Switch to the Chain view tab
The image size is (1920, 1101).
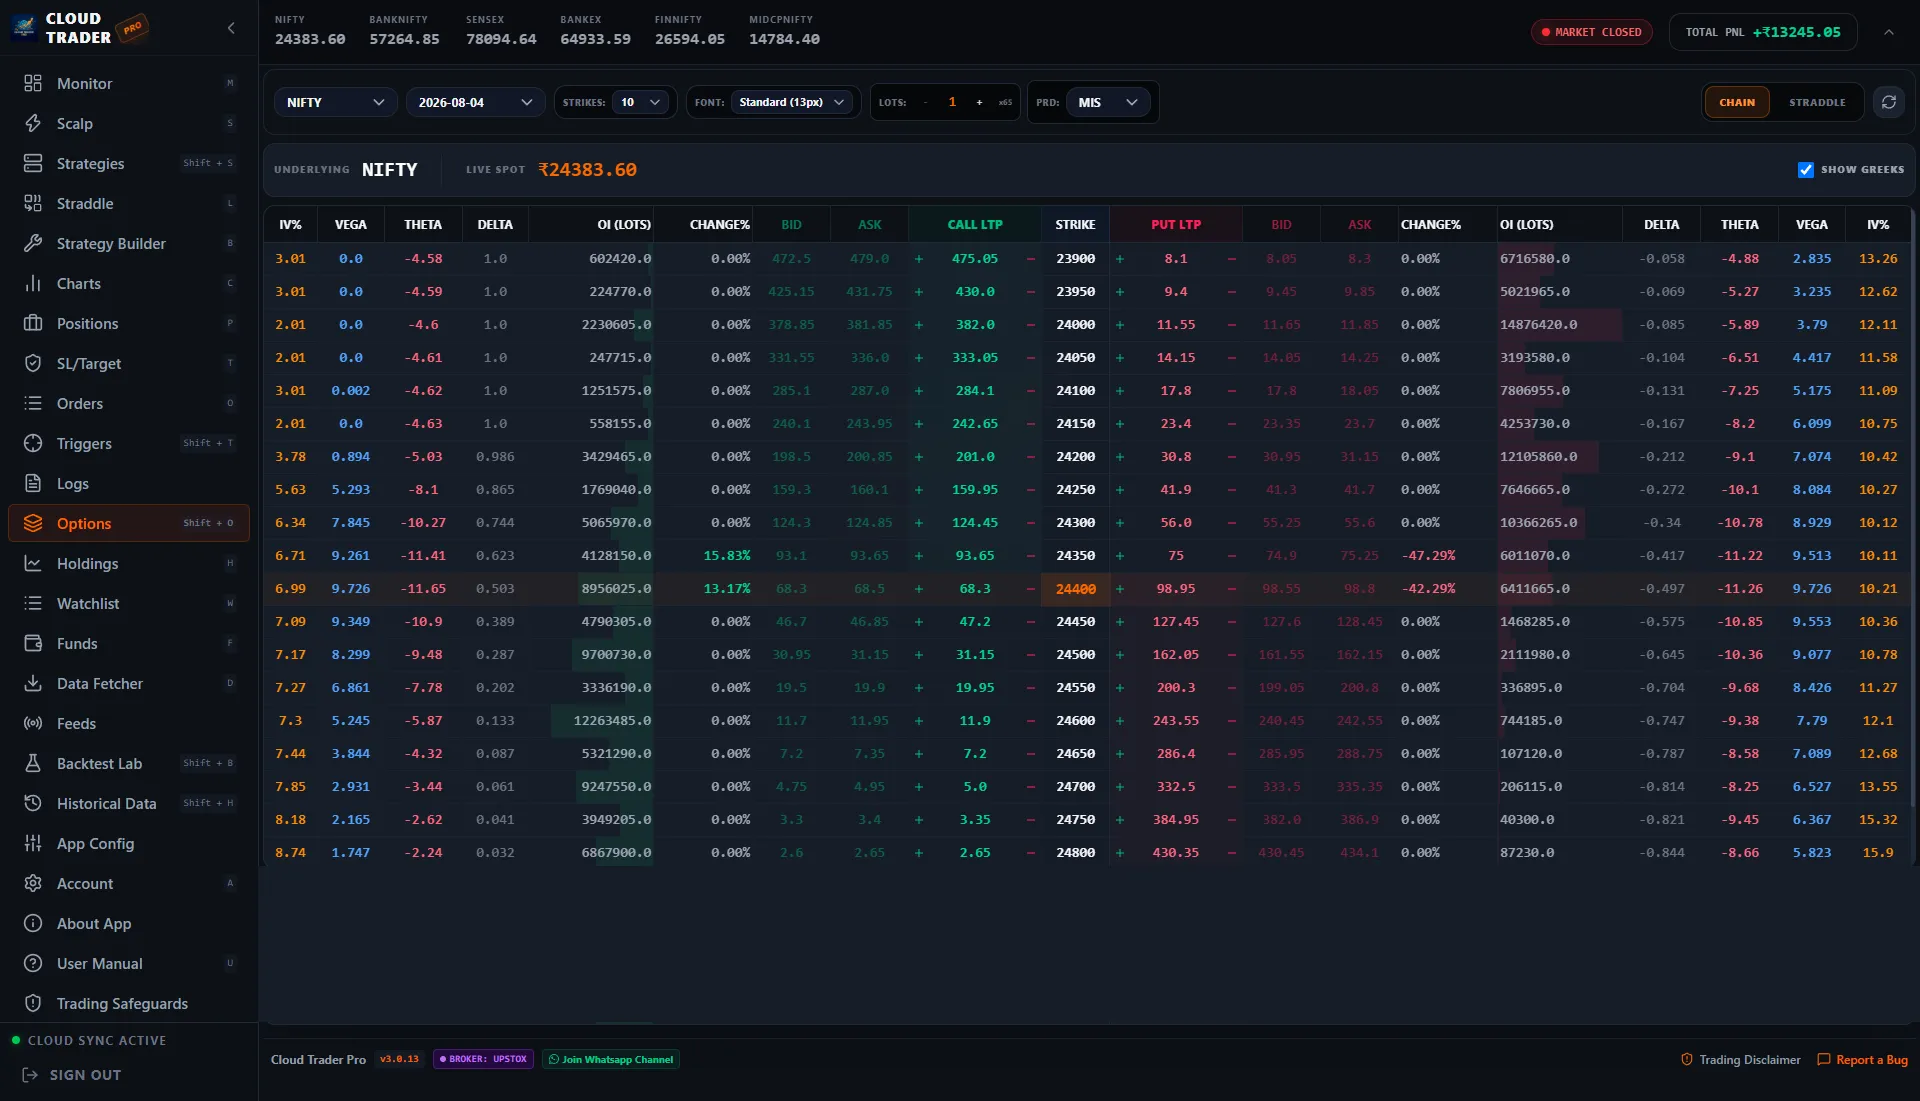(x=1737, y=102)
